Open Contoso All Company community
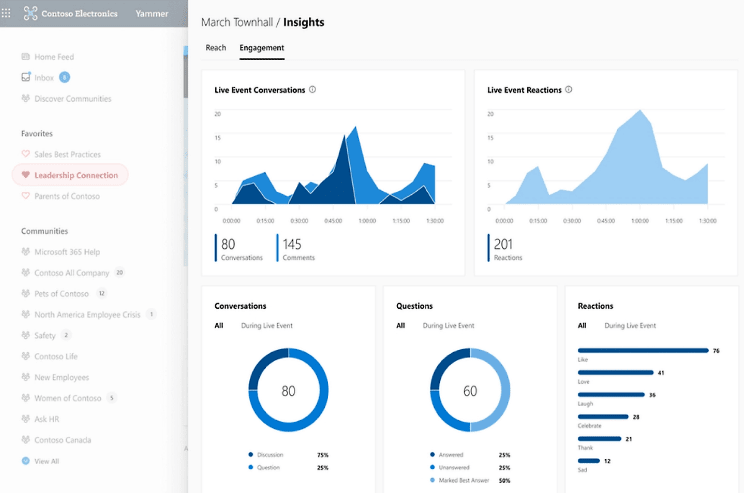Image resolution: width=746 pixels, height=493 pixels. point(72,273)
